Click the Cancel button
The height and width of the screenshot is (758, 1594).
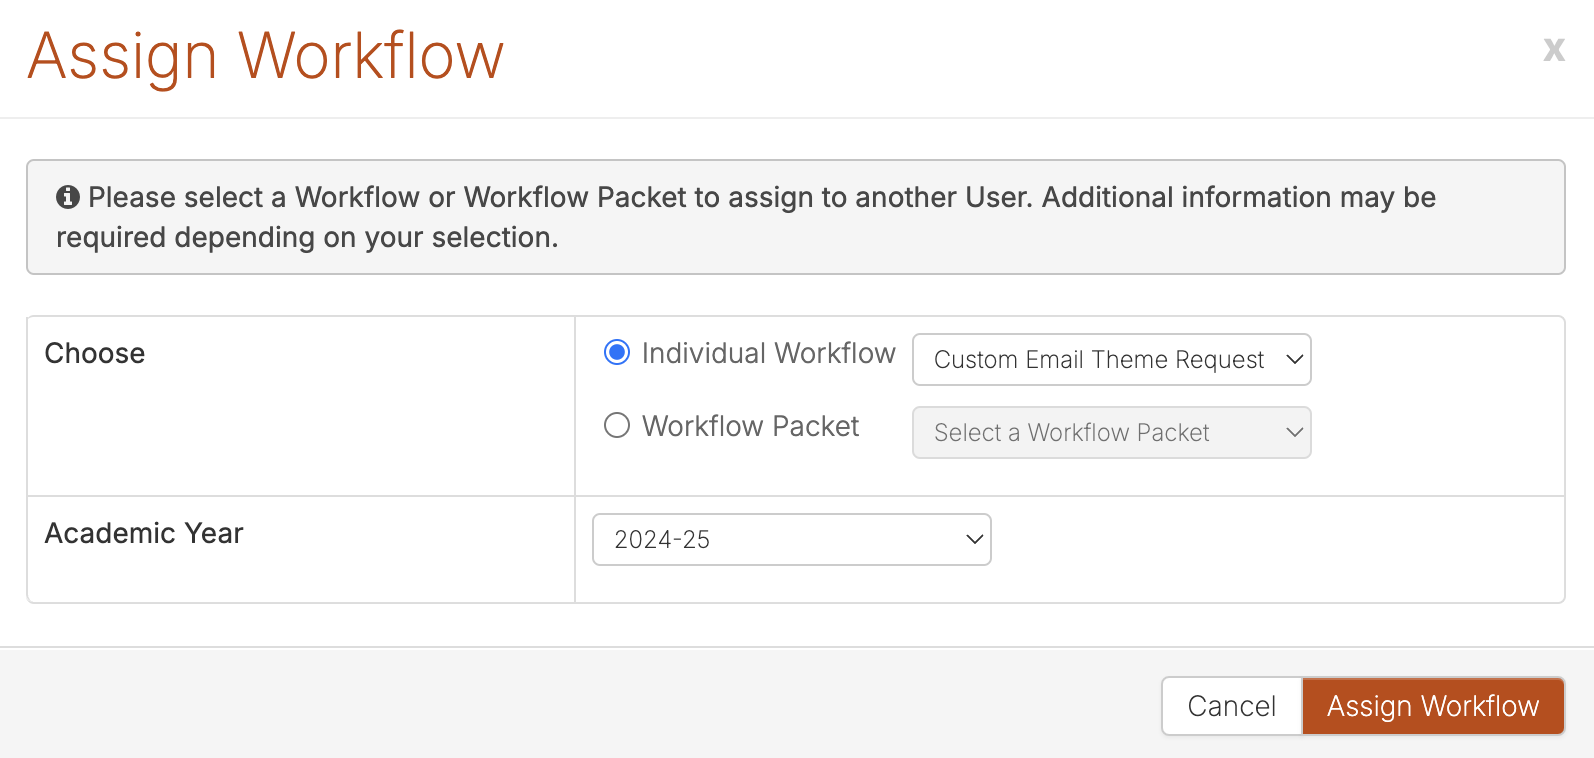pyautogui.click(x=1231, y=706)
